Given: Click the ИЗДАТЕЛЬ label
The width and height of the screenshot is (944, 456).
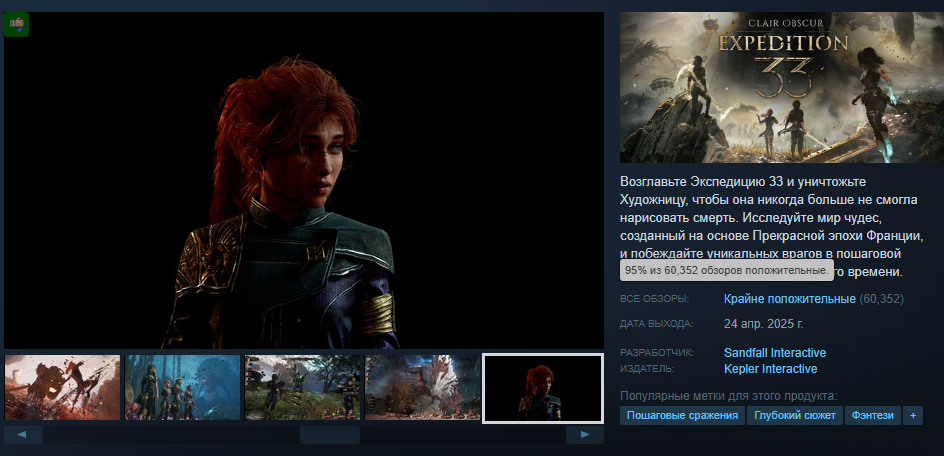Looking at the screenshot, I should click(x=647, y=368).
